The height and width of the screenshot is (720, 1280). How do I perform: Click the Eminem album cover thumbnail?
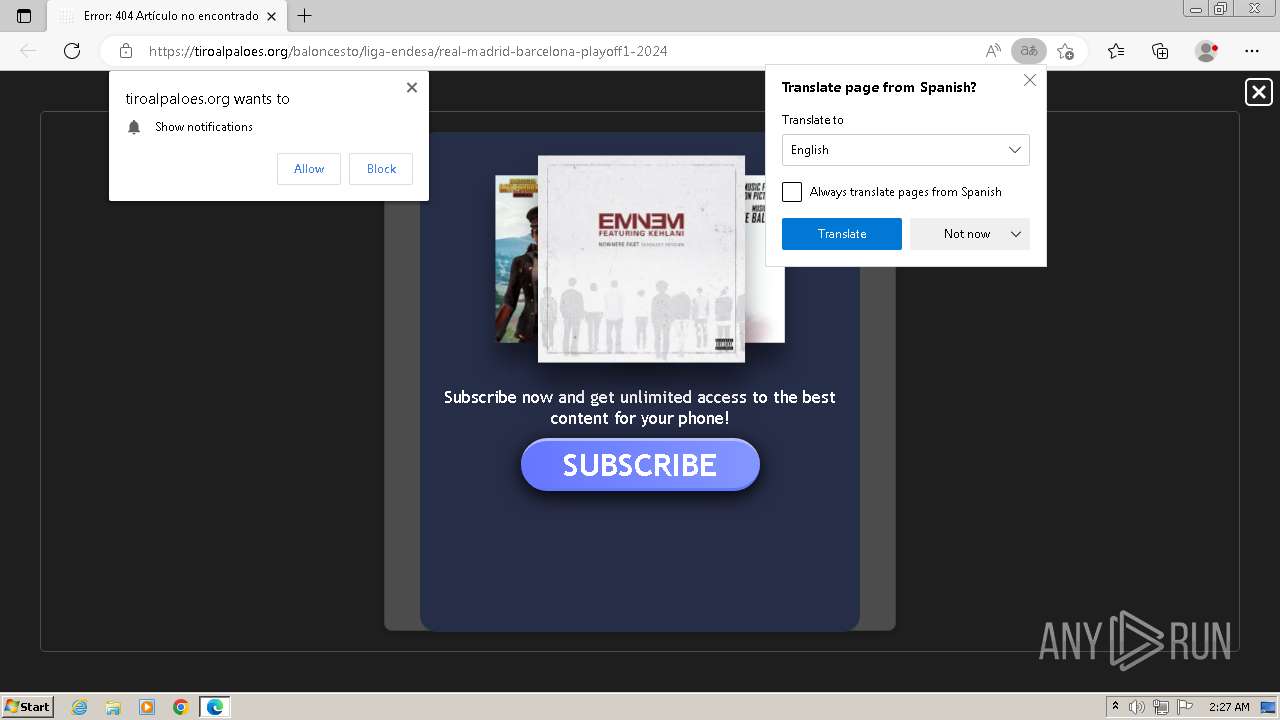(x=641, y=259)
